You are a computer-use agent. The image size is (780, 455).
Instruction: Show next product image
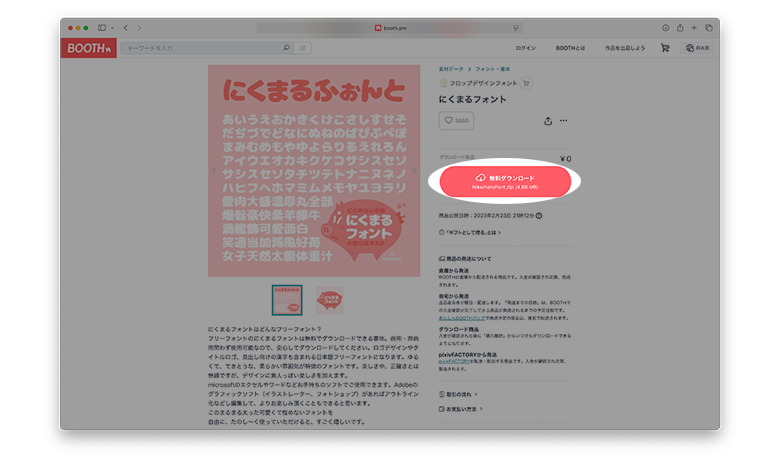(414, 171)
